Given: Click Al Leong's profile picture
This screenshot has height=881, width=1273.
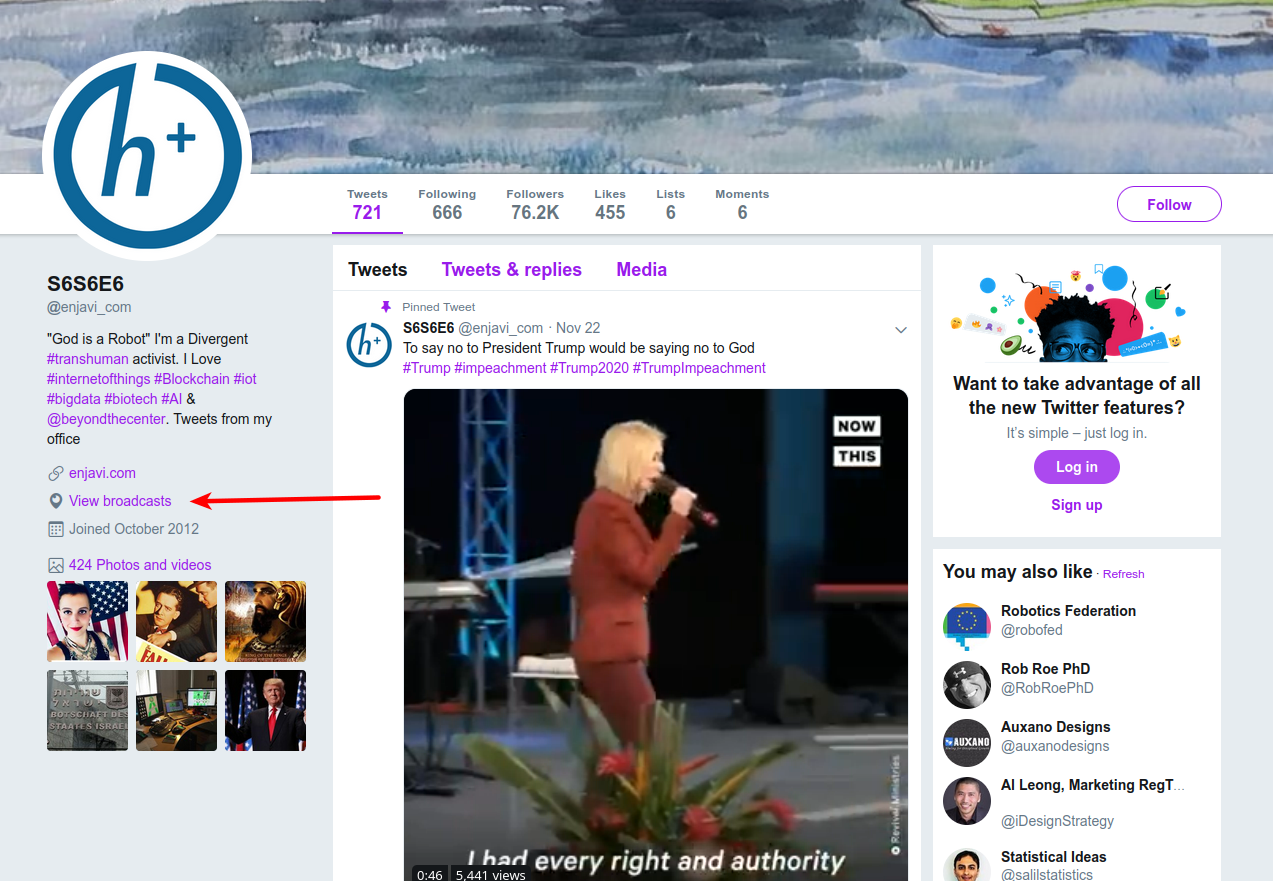Looking at the screenshot, I should tap(966, 801).
